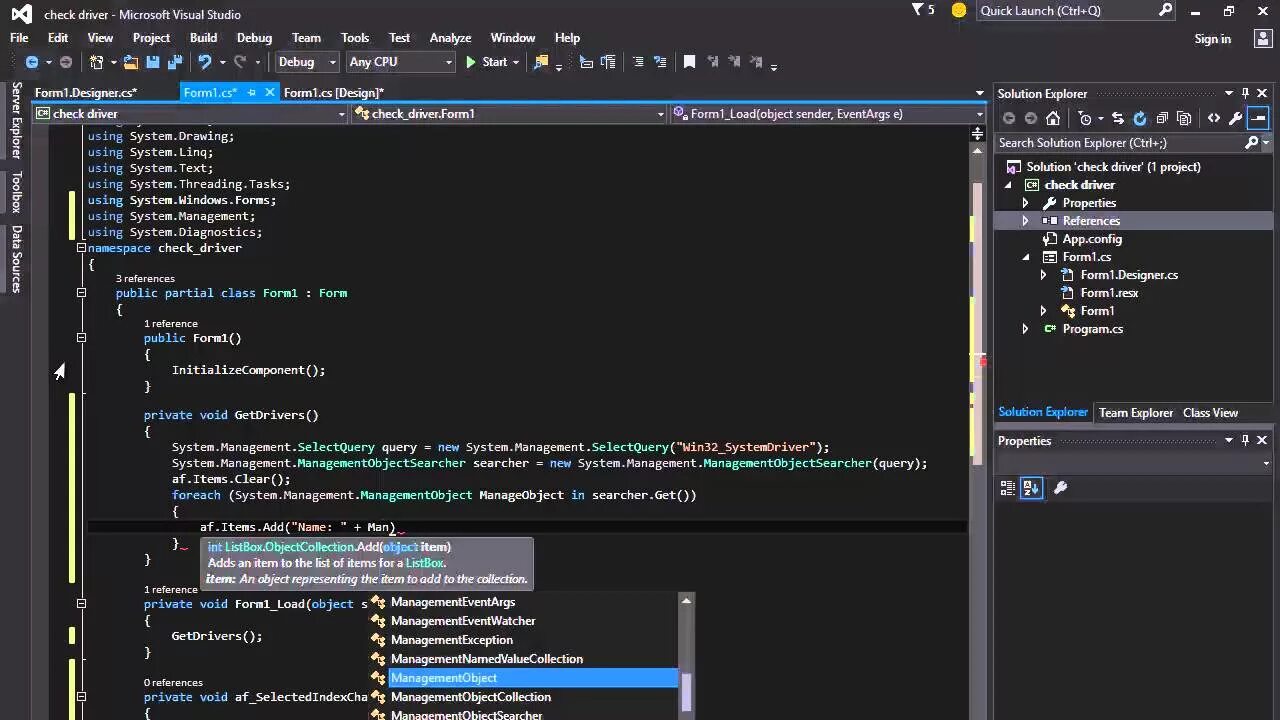Start debugging with the green Start button
This screenshot has height=720, width=1280.
(486, 62)
